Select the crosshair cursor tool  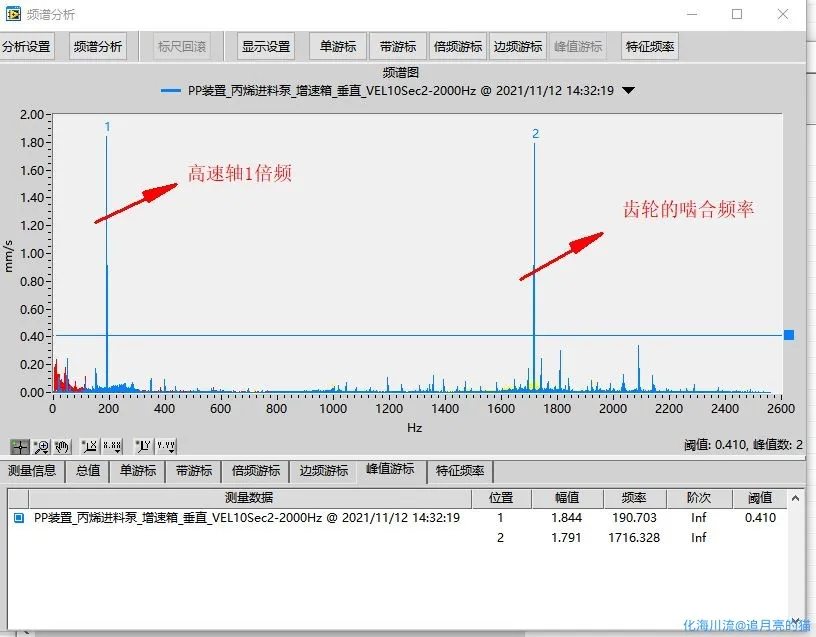point(19,446)
